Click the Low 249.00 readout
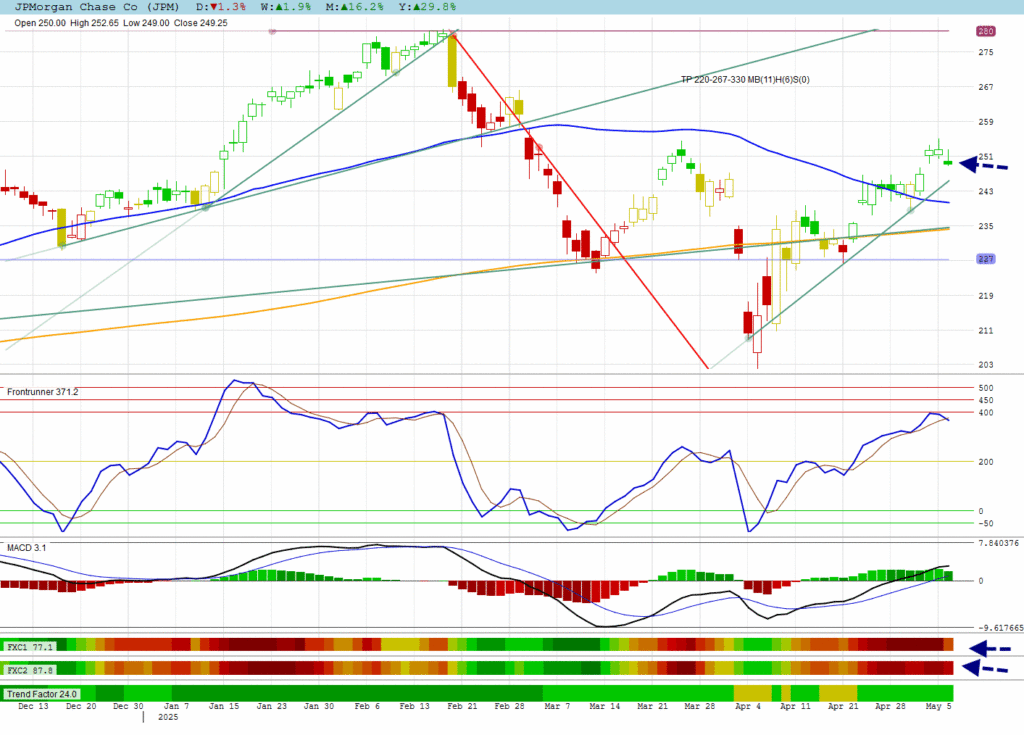The height and width of the screenshot is (735, 1024). pyautogui.click(x=146, y=23)
